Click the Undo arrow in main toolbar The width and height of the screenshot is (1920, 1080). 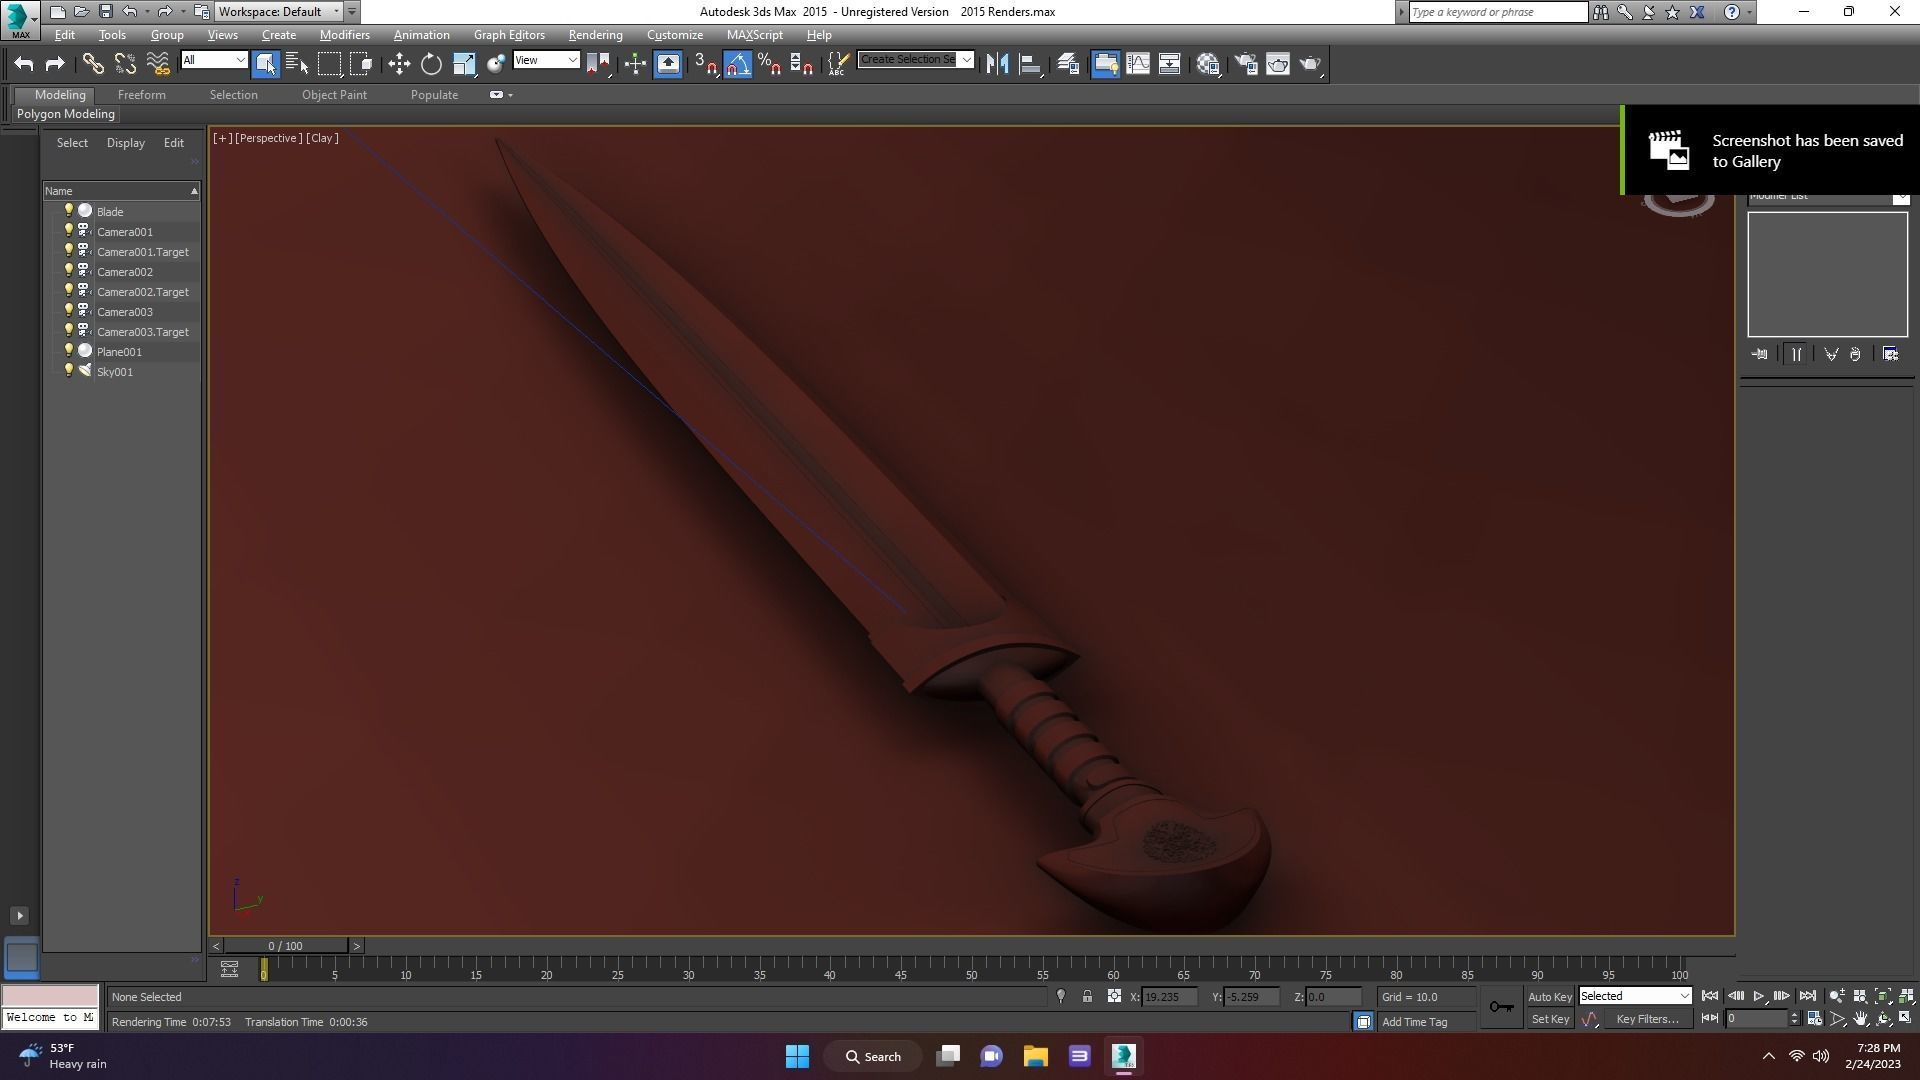click(x=24, y=64)
